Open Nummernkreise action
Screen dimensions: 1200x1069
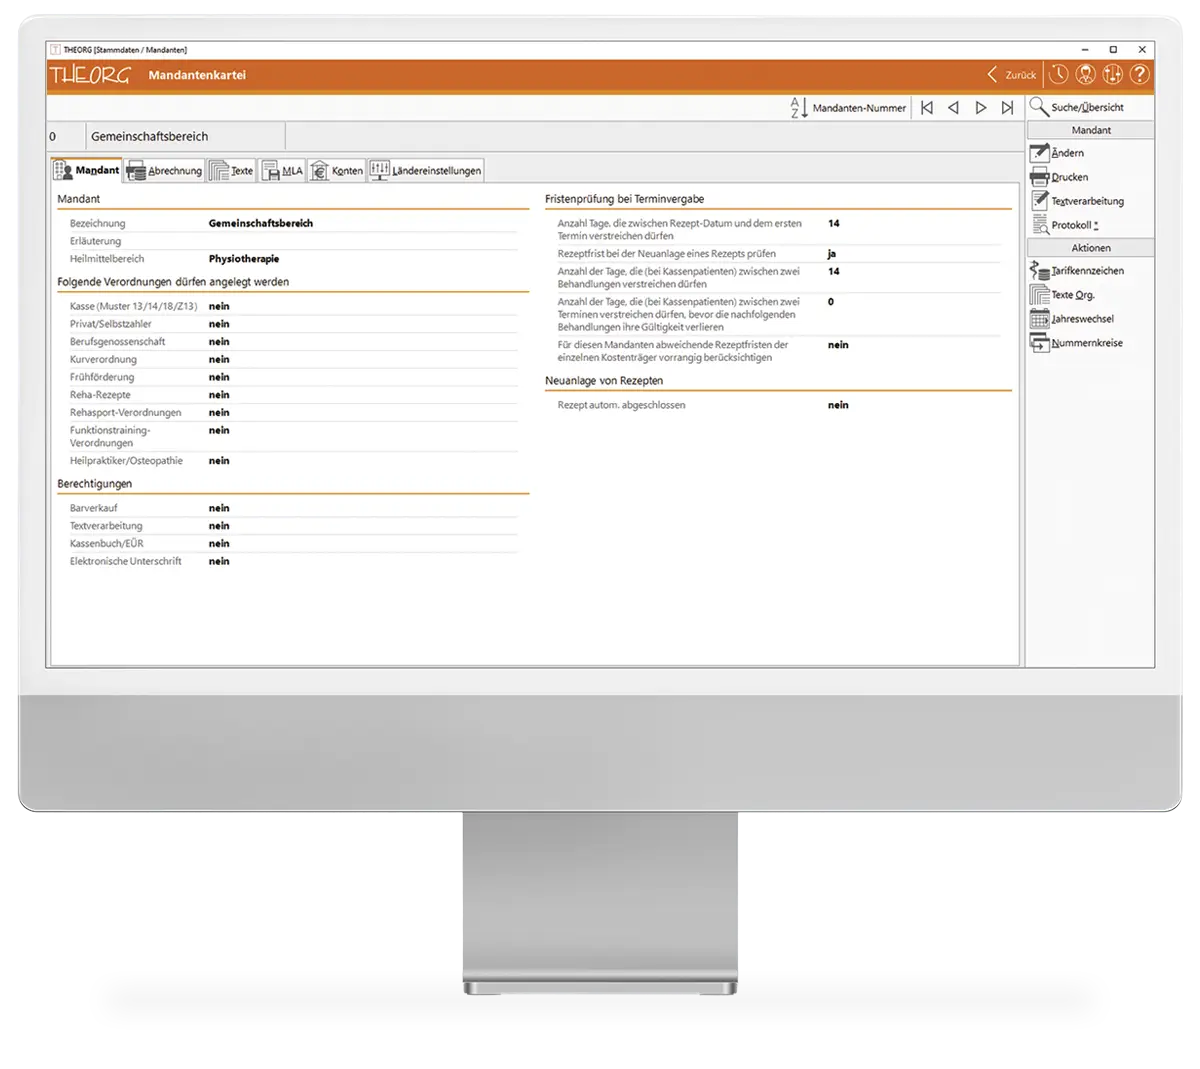[x=1086, y=343]
